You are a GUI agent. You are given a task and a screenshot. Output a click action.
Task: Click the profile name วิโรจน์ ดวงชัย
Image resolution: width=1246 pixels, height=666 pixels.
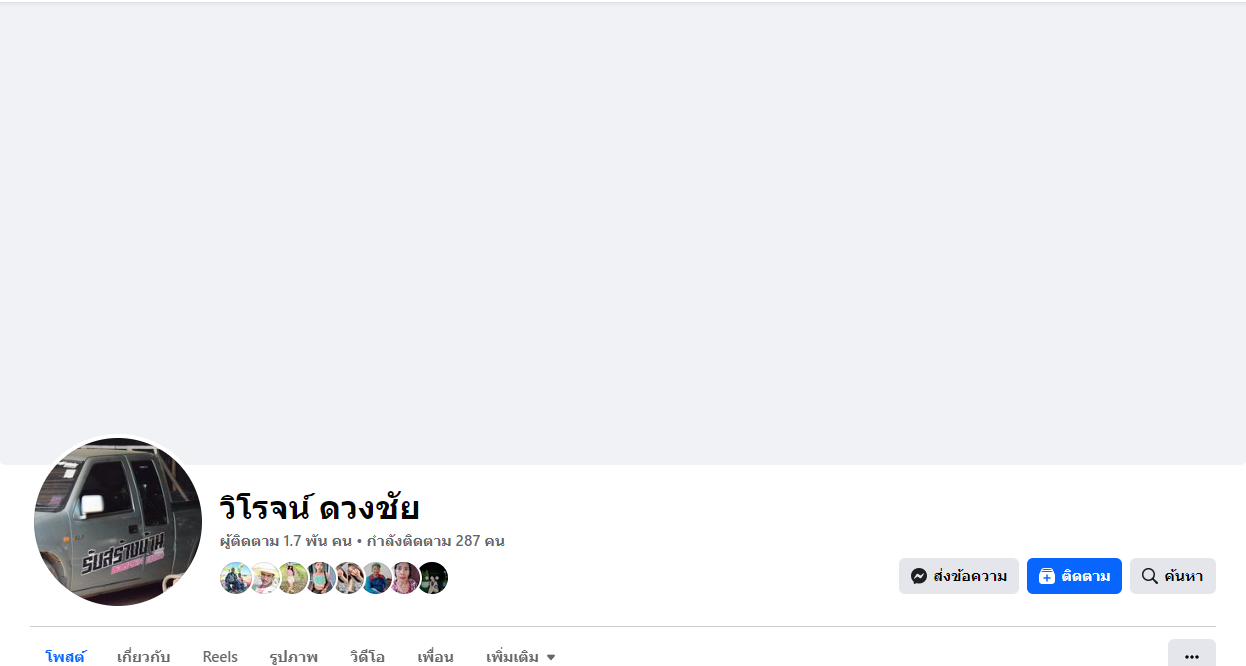pos(319,508)
